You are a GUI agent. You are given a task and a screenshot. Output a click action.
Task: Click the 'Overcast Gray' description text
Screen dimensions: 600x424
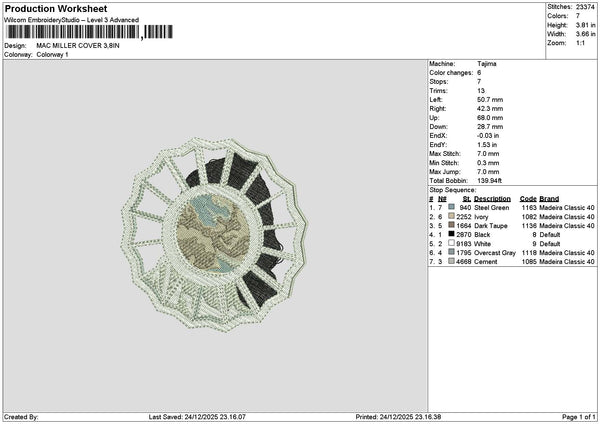(495, 253)
